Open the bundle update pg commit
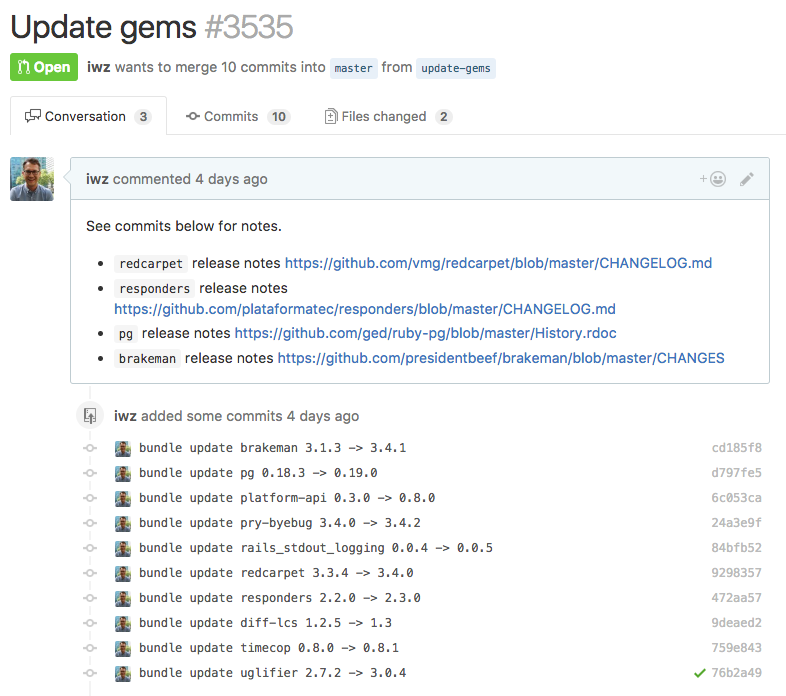The image size is (786, 696). [x=258, y=473]
